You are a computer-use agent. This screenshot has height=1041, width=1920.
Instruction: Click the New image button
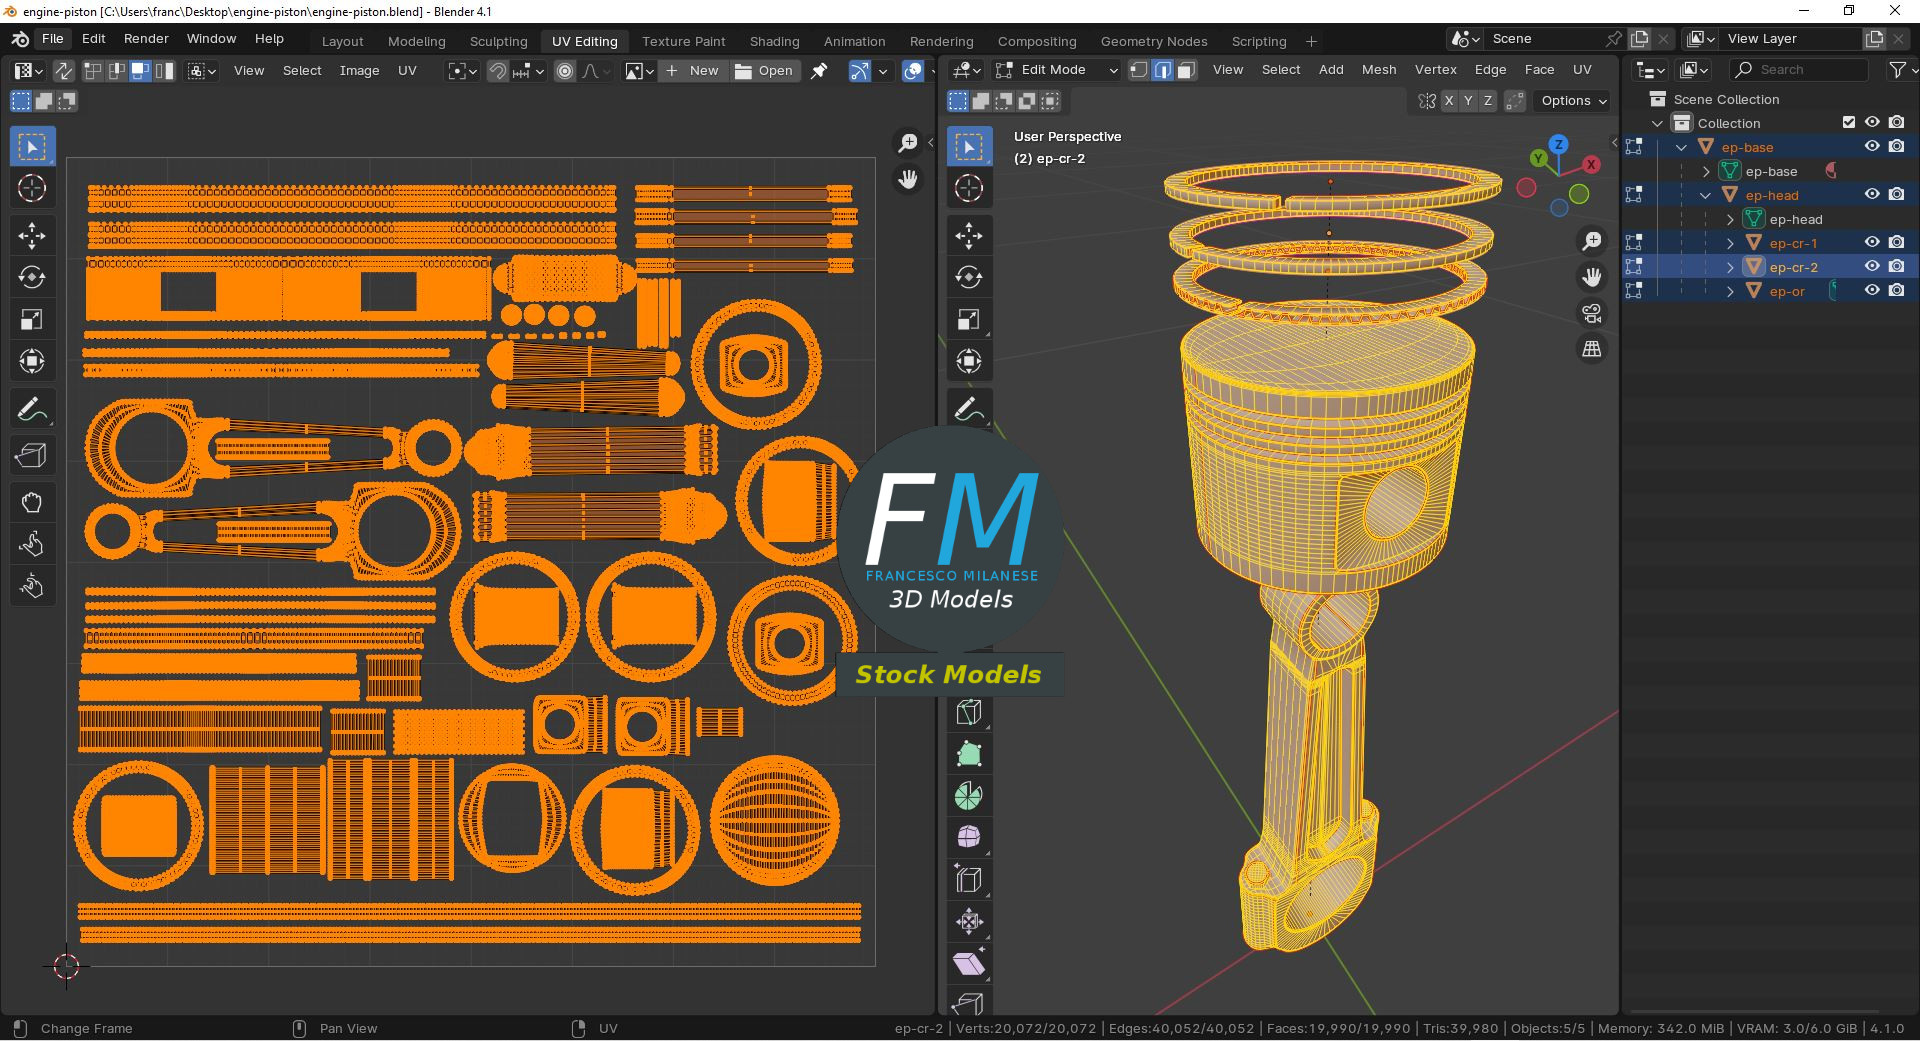coord(693,71)
